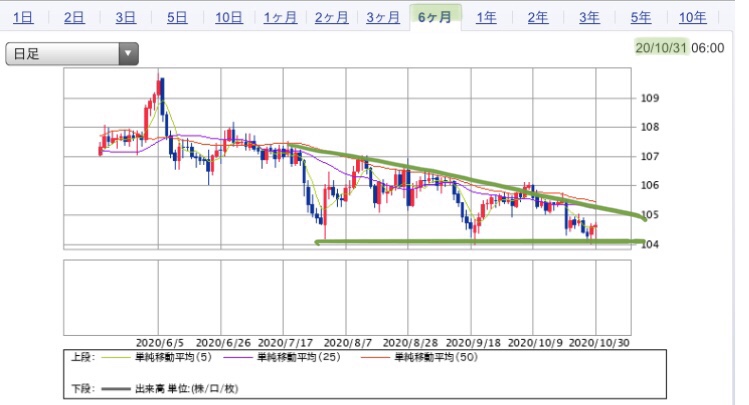Image resolution: width=749 pixels, height=405 pixels.
Task: Click the 2020/10/9 date label
Action: 535,343
